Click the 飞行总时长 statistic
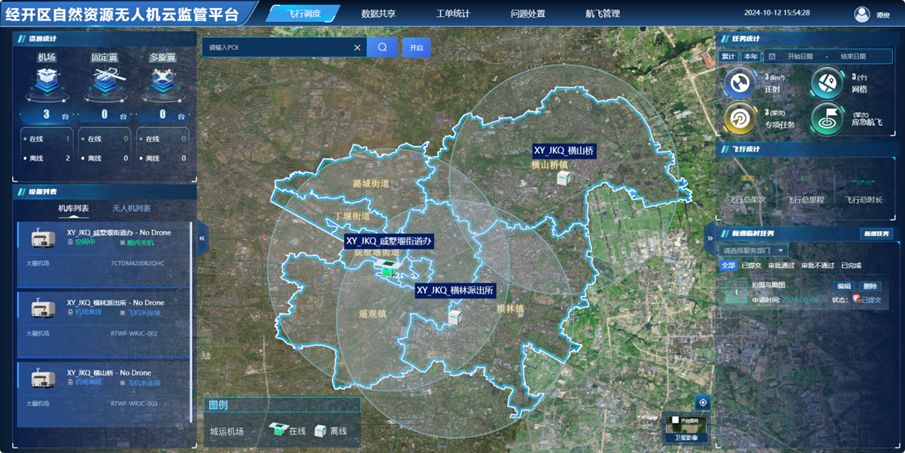Viewport: 905px width, 453px height. pos(863,200)
